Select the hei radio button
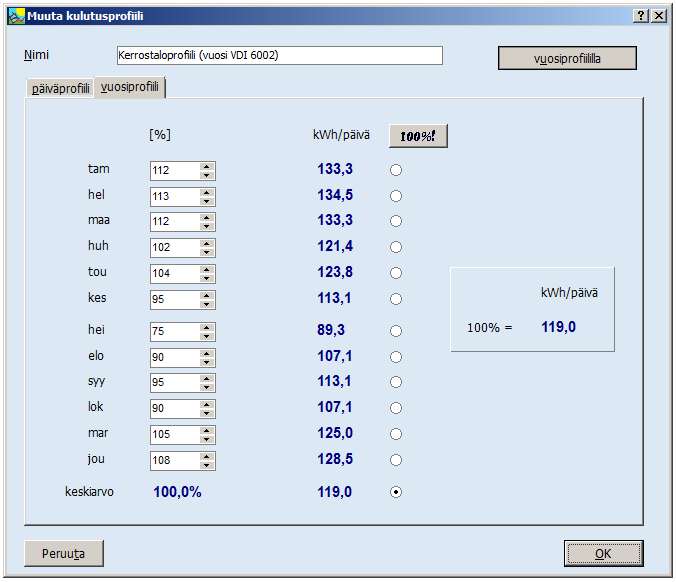This screenshot has height=582, width=676. click(x=396, y=331)
